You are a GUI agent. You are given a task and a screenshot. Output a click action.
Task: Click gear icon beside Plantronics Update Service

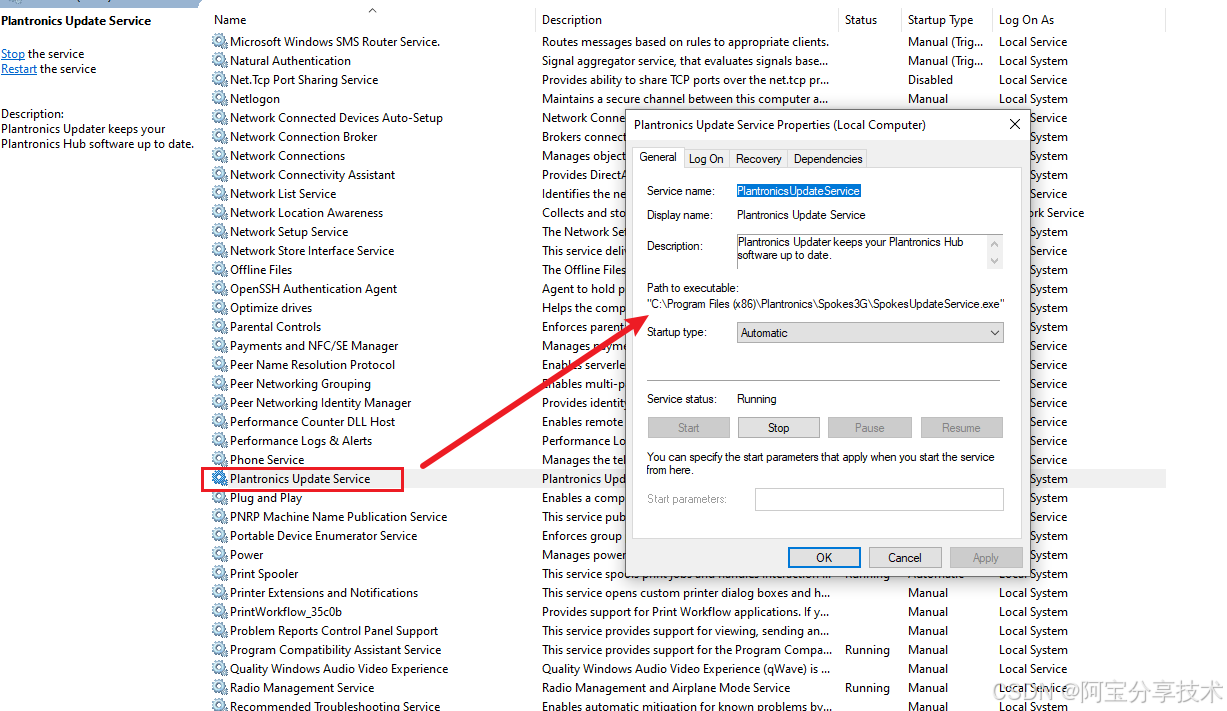220,479
